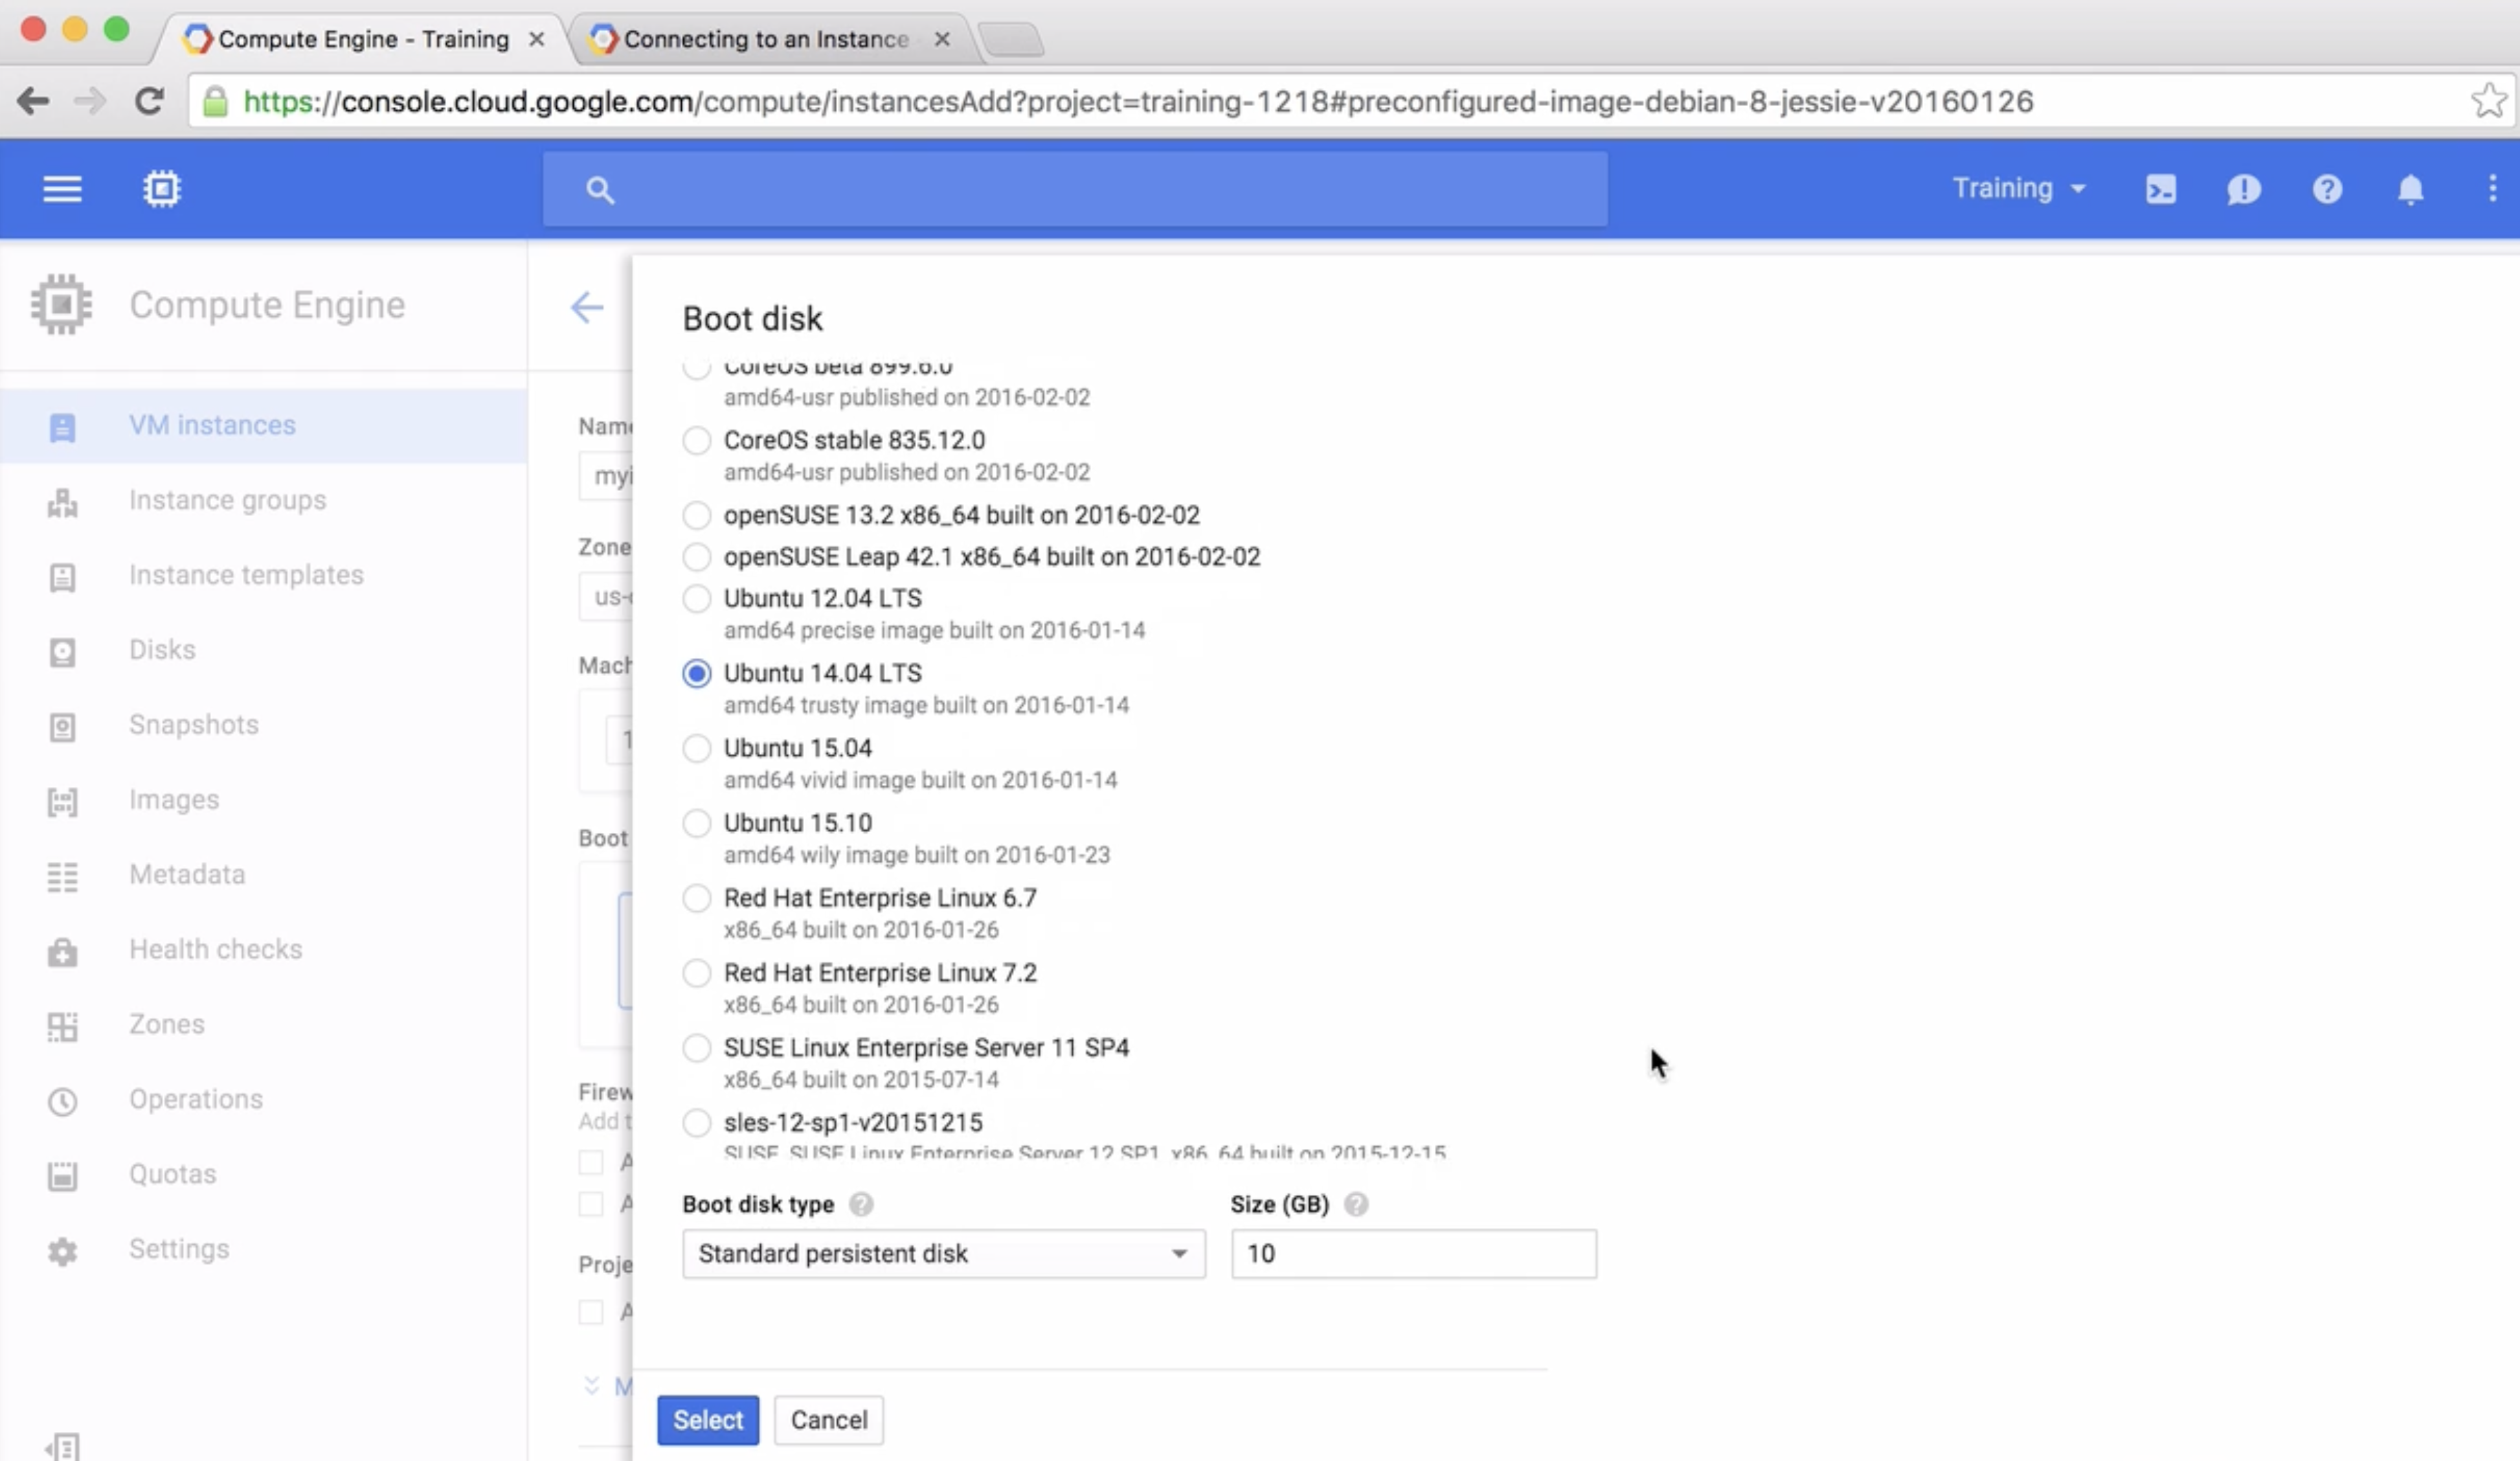Select CoreOS stable 835.12.0 radio
The height and width of the screenshot is (1461, 2520).
(x=697, y=440)
